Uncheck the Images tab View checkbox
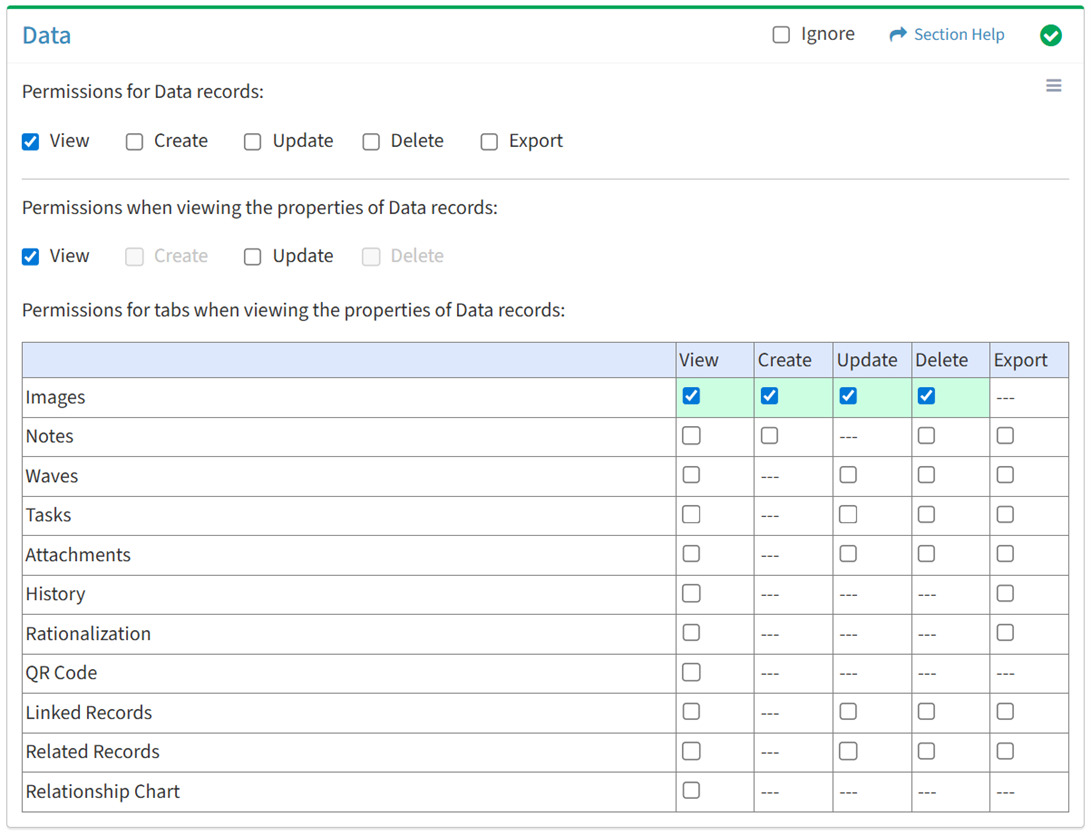 coord(691,396)
